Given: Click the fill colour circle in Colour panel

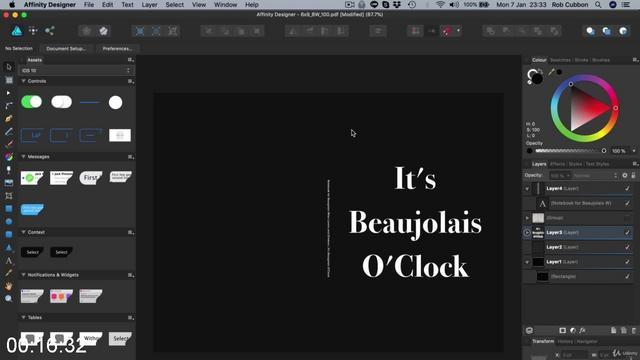Looking at the screenshot, I should [538, 79].
